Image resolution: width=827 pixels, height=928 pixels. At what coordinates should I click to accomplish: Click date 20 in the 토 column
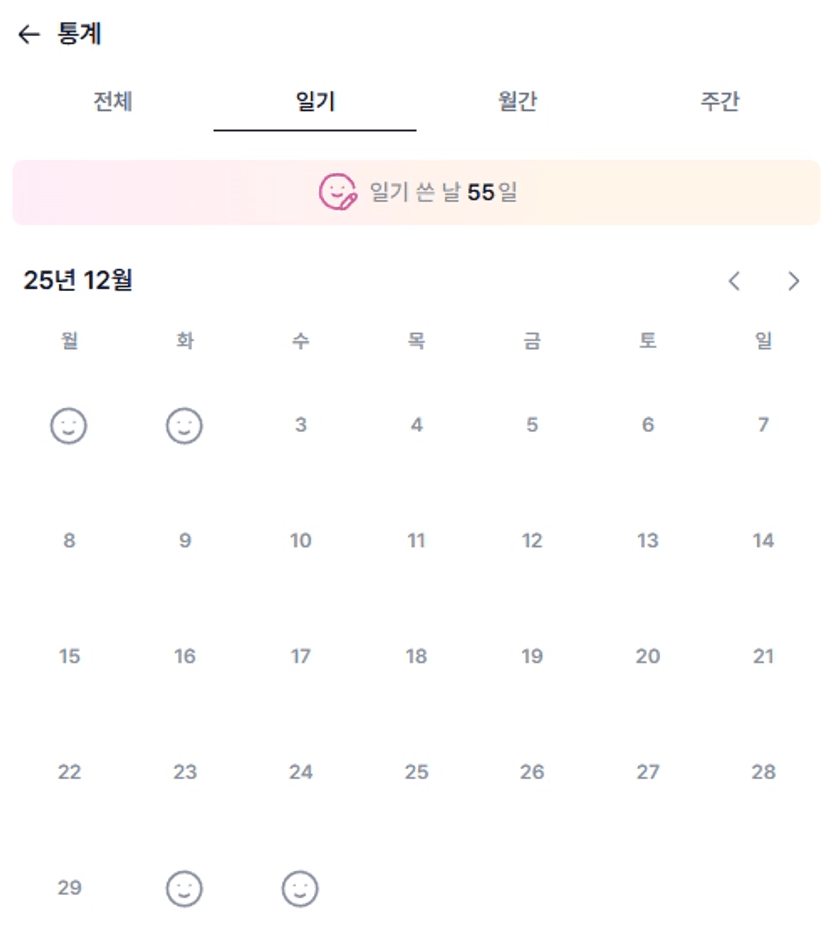click(x=648, y=657)
